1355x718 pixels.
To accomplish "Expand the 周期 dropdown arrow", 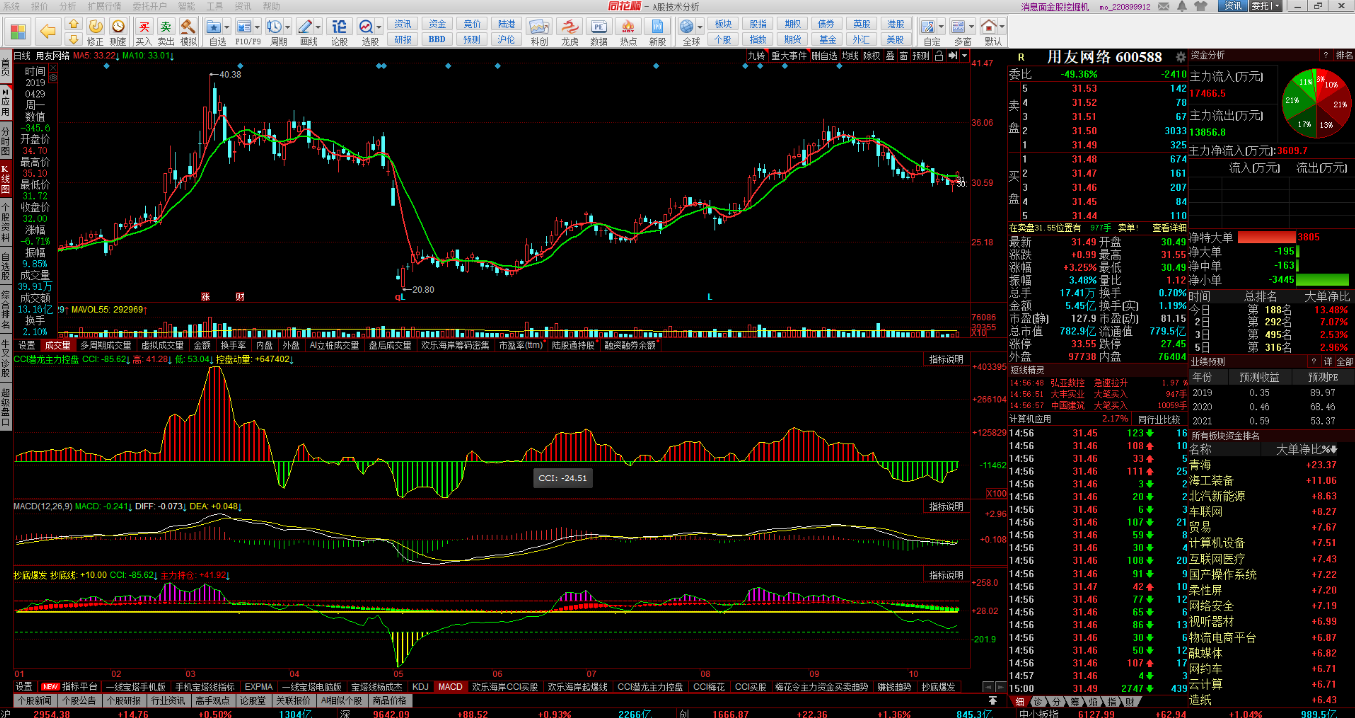I will pos(286,27).
